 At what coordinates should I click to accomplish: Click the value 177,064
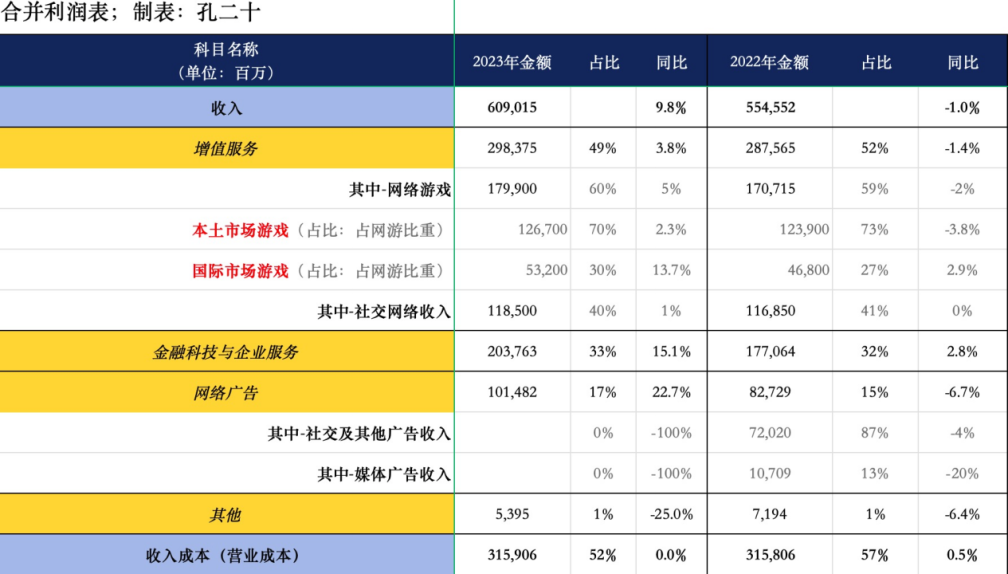[x=770, y=352]
